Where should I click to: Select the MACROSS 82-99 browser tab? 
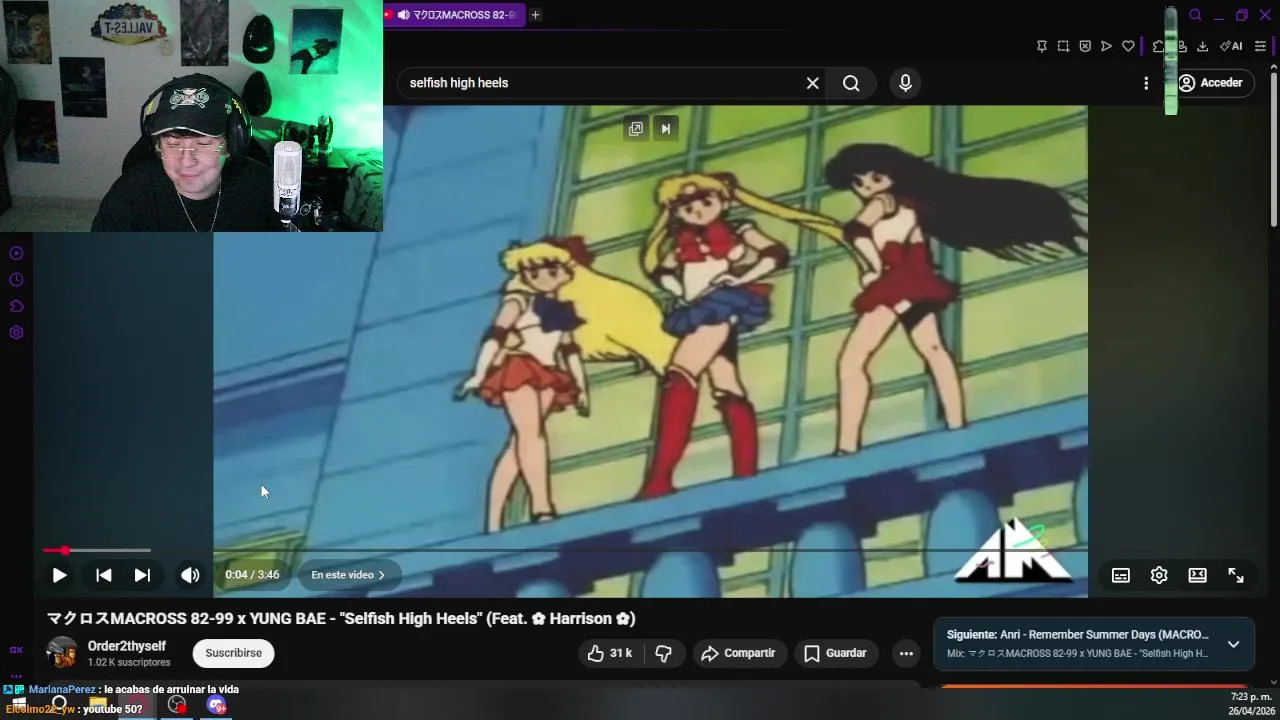pos(454,15)
